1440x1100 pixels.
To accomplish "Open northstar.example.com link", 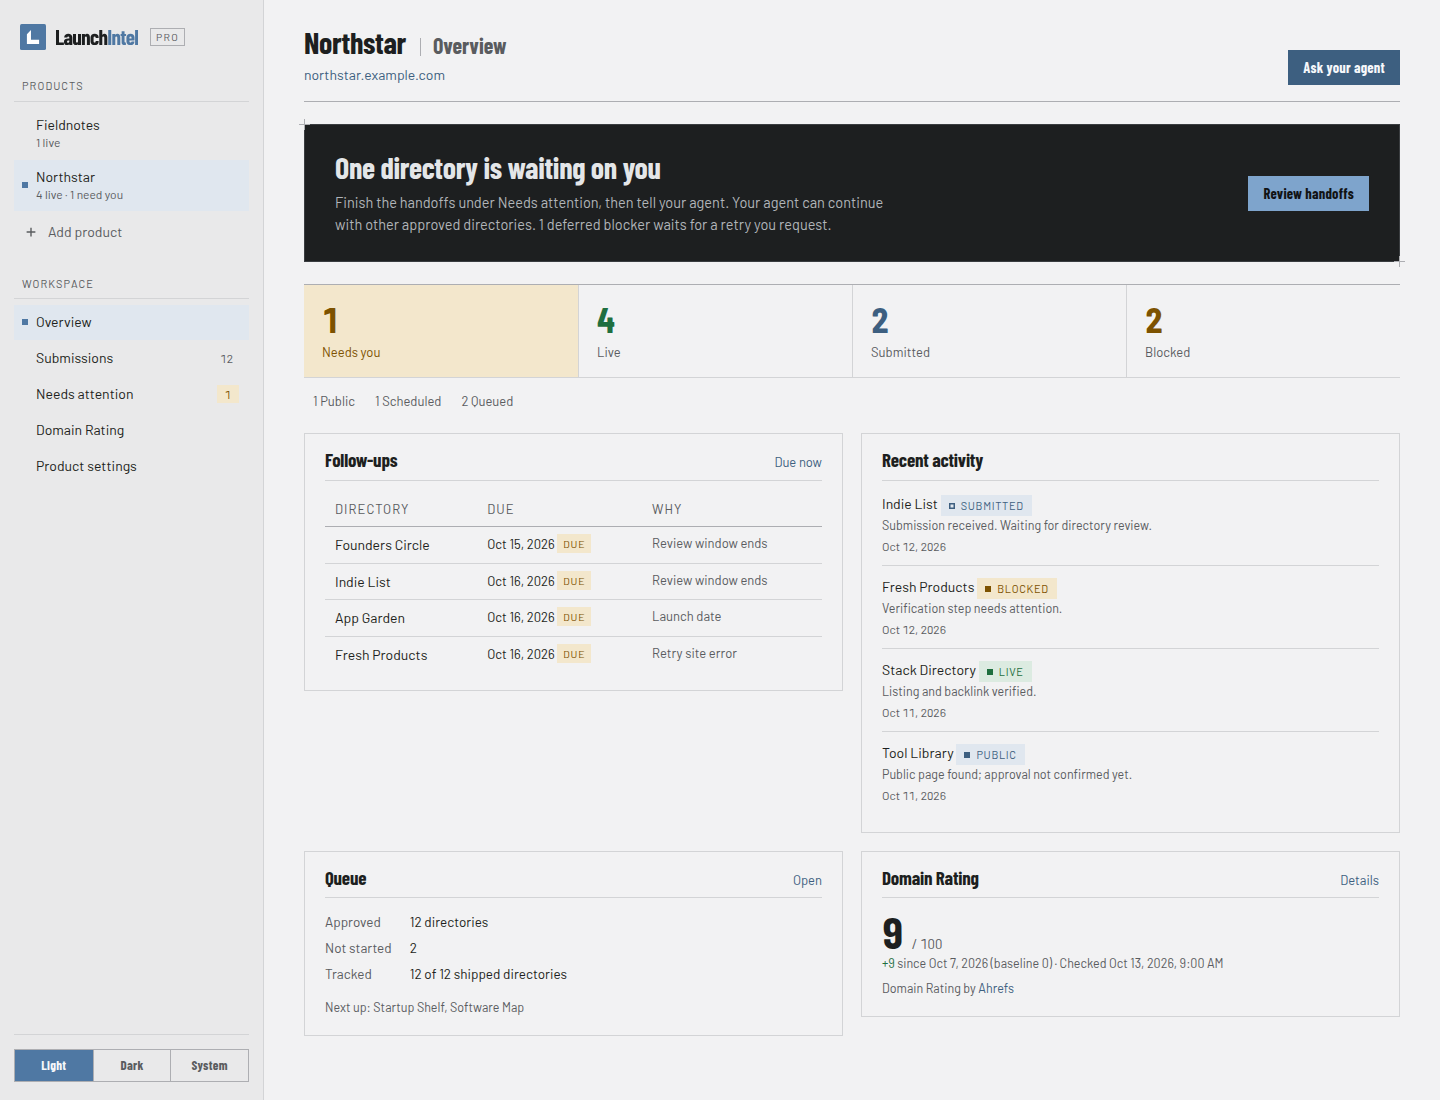I will (374, 75).
